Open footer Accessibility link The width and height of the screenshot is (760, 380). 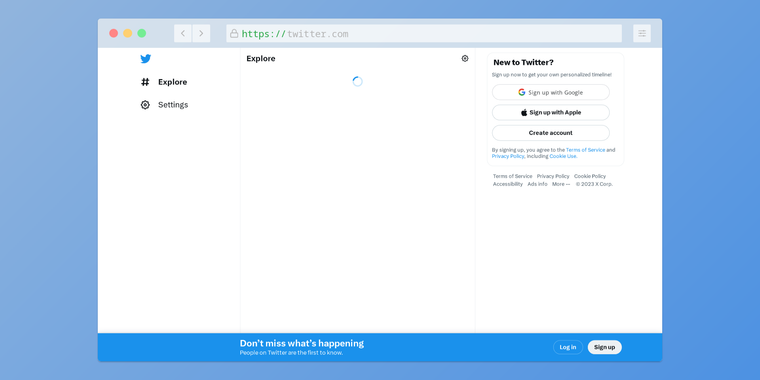pos(508,184)
